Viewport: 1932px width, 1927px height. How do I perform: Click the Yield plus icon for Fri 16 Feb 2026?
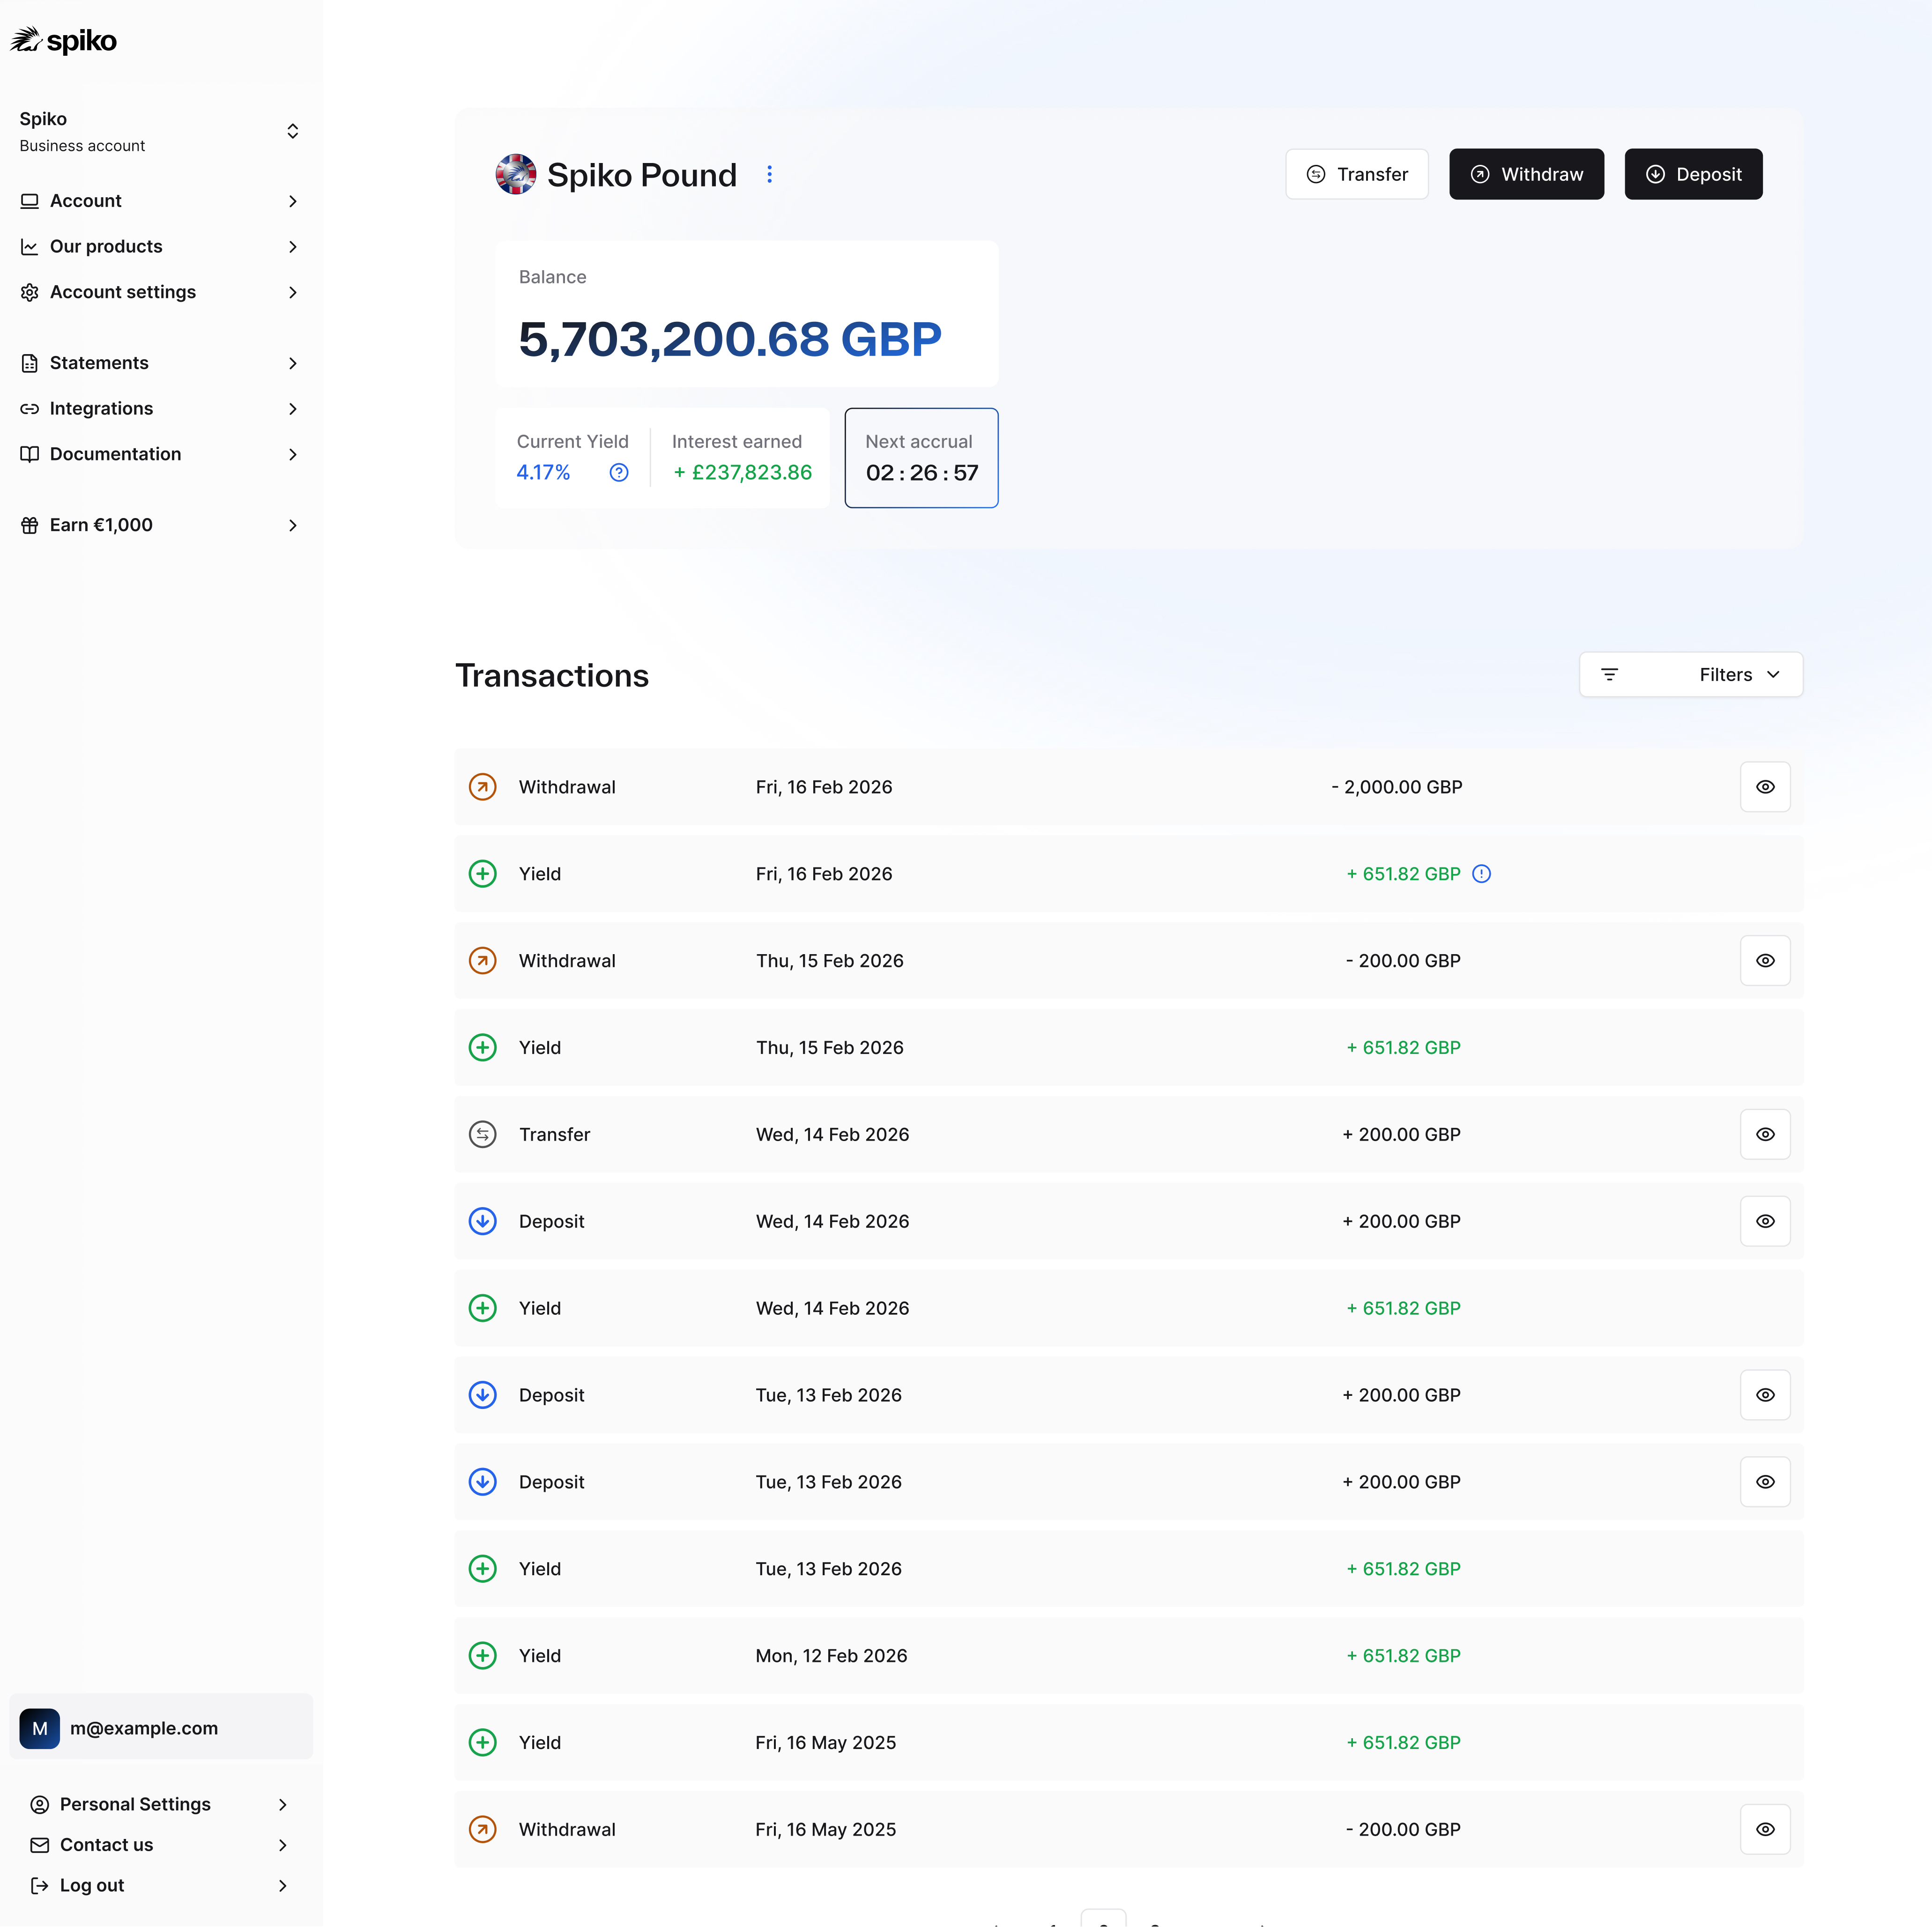pyautogui.click(x=483, y=874)
